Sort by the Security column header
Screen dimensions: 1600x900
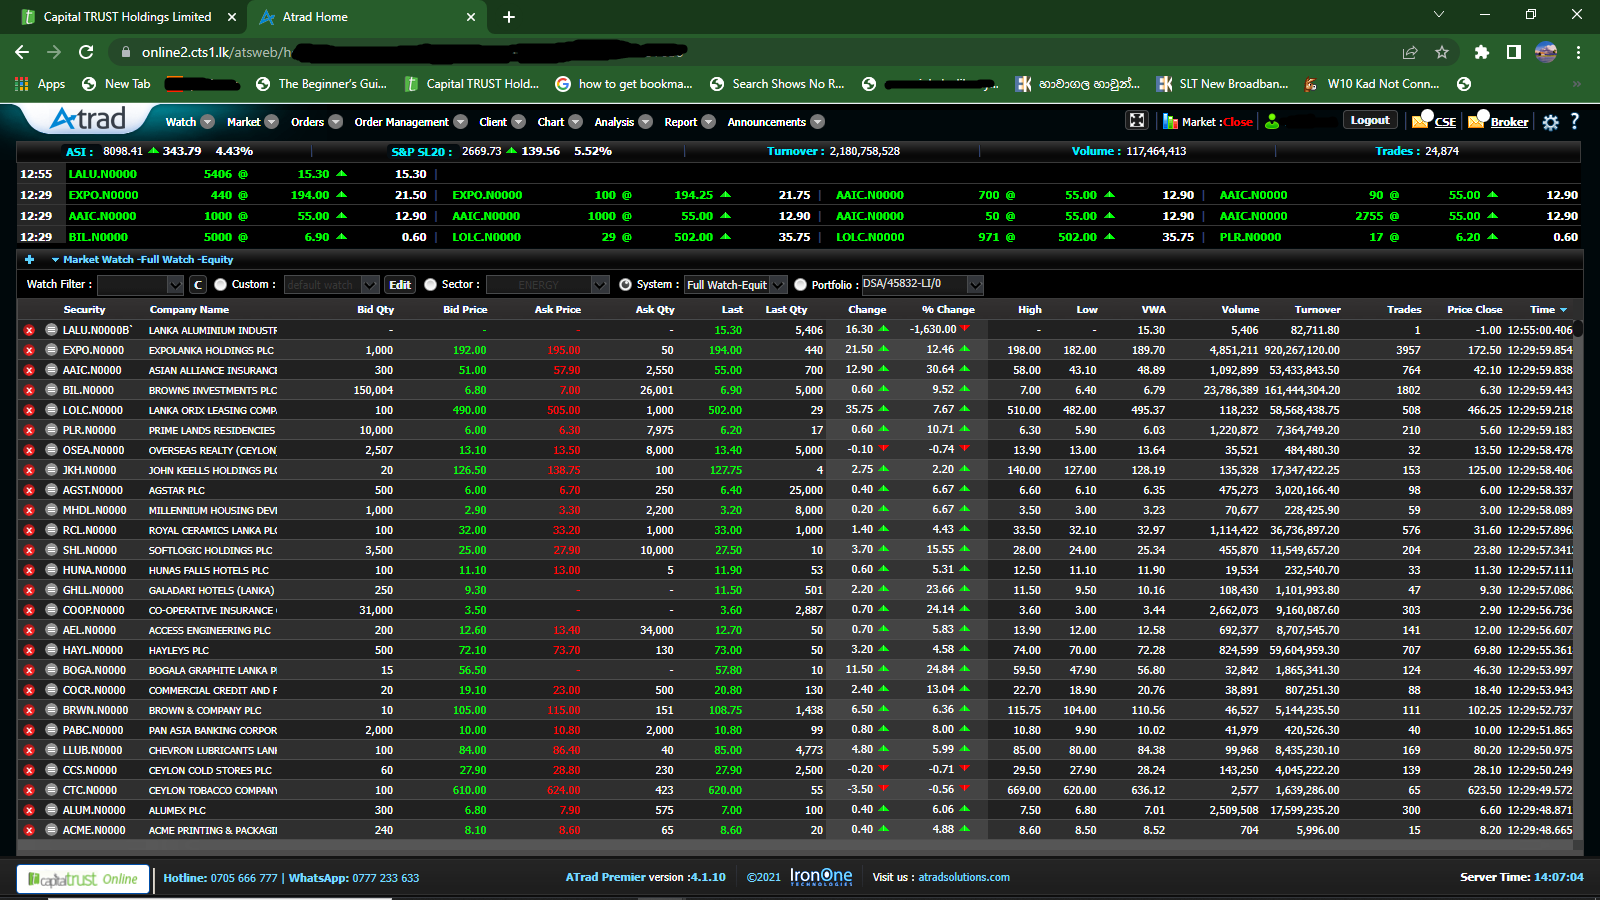click(84, 310)
